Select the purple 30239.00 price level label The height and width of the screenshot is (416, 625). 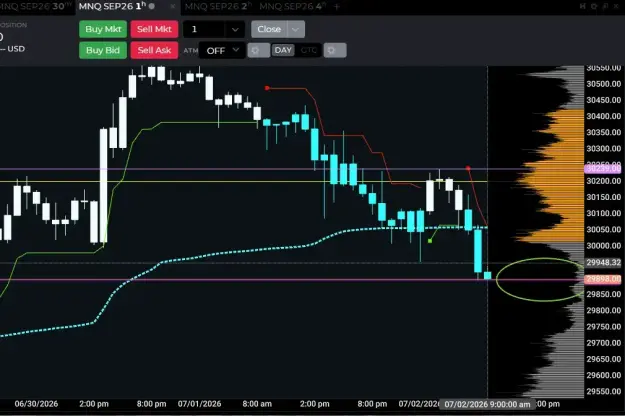tap(603, 169)
